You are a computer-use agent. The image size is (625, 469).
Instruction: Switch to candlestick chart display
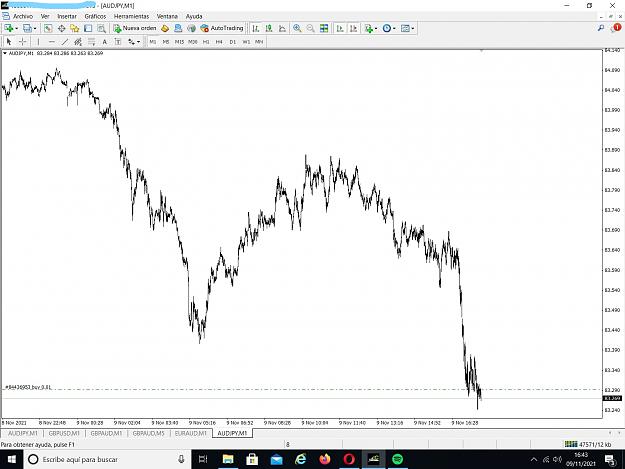pos(269,28)
